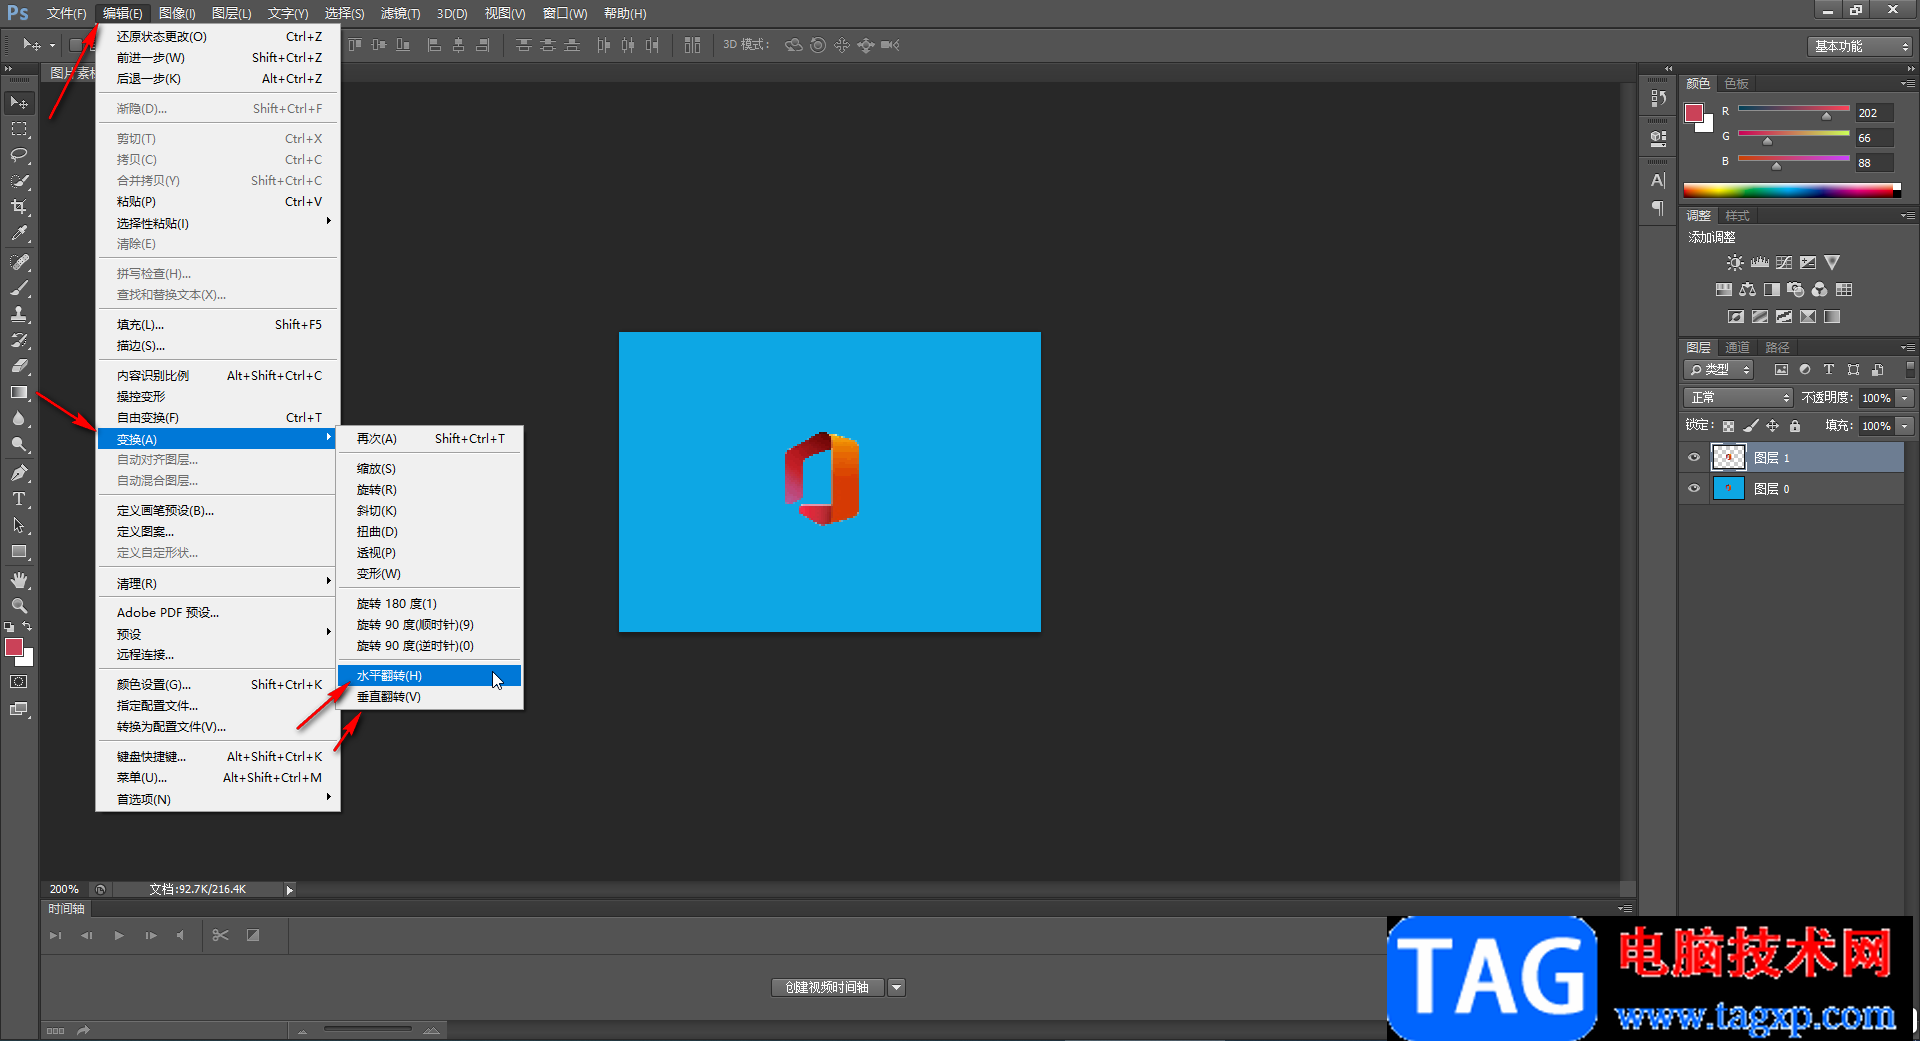Click the 3D roll camera icon

click(818, 45)
